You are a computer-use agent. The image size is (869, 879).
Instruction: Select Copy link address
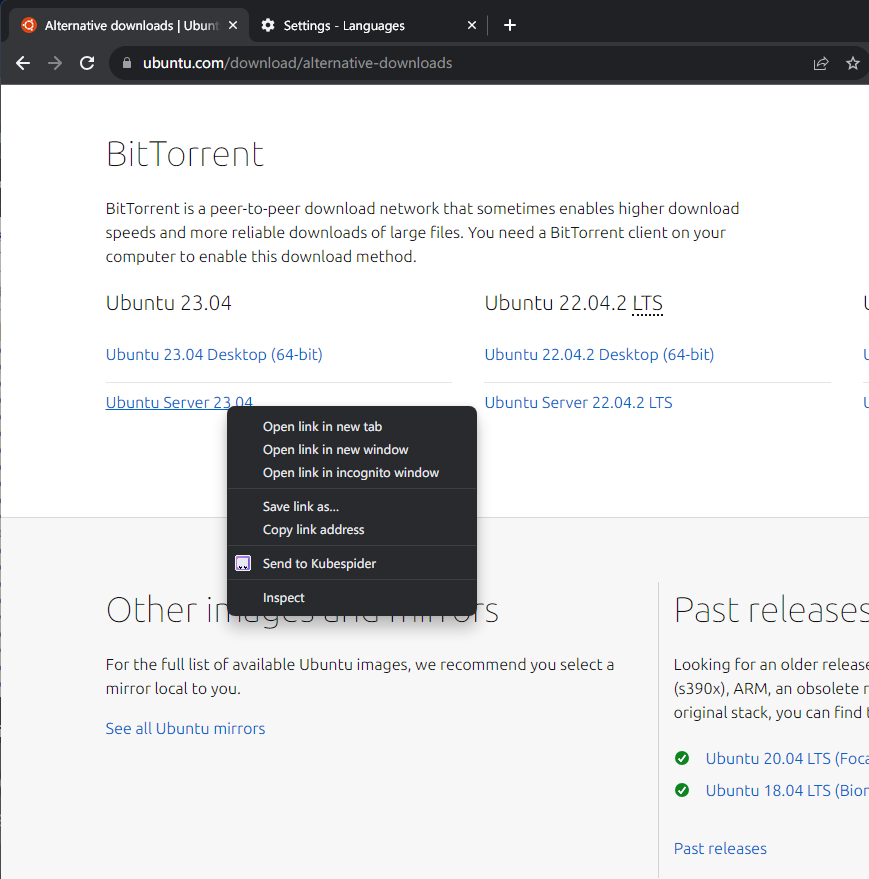pos(352,530)
